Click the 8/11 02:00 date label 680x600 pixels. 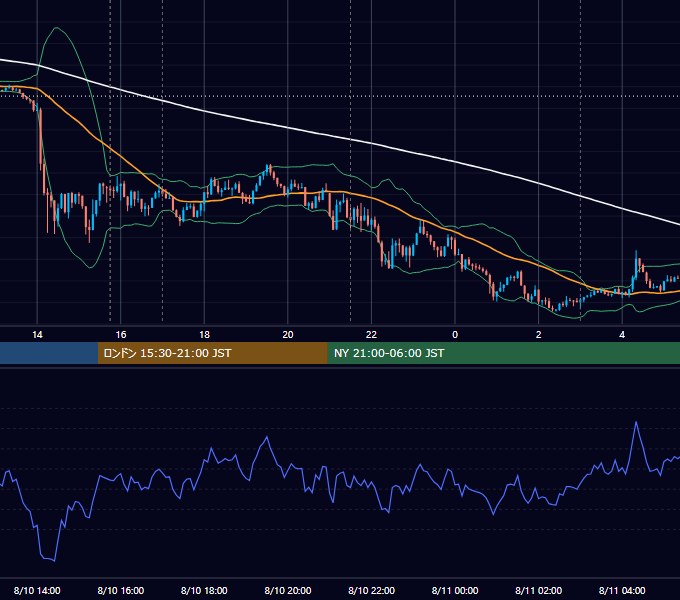(539, 590)
